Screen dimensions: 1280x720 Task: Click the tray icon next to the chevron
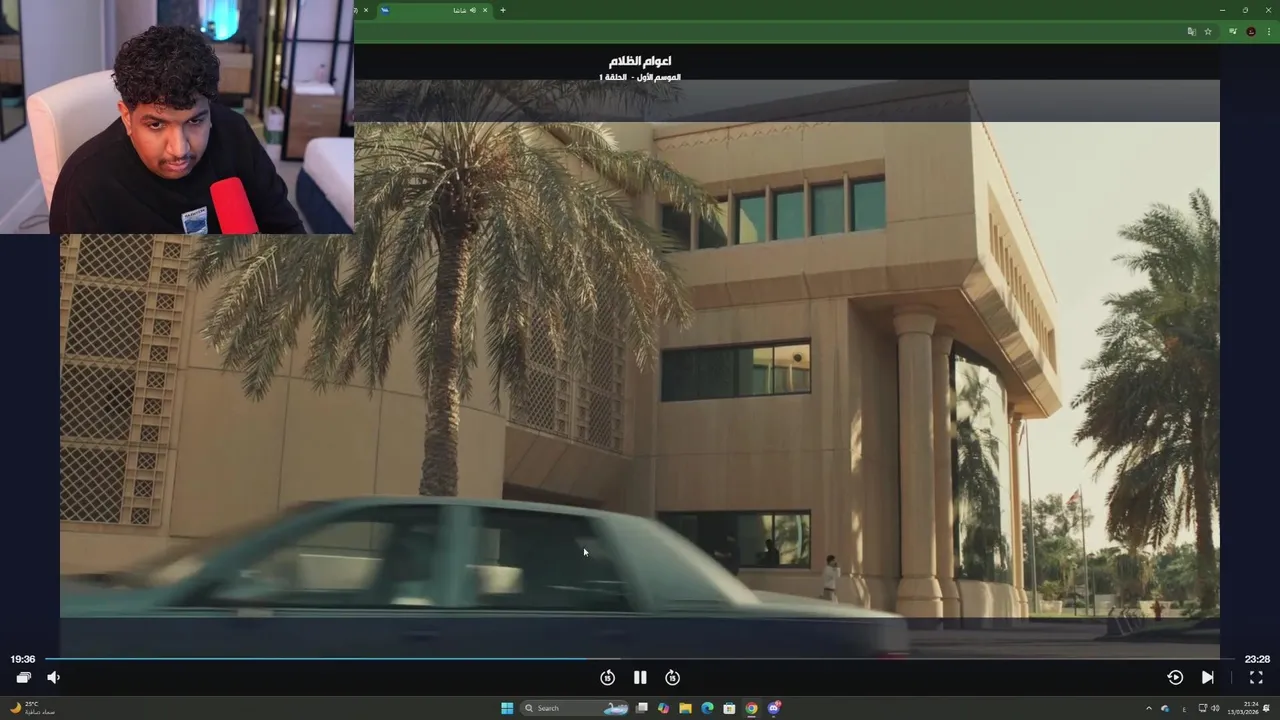(x=1165, y=708)
